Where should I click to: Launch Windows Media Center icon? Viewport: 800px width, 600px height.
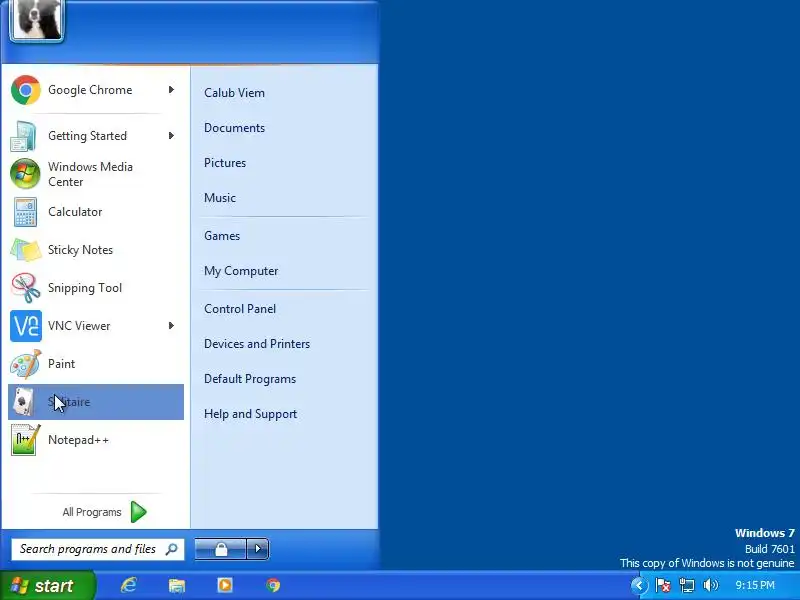click(x=25, y=173)
